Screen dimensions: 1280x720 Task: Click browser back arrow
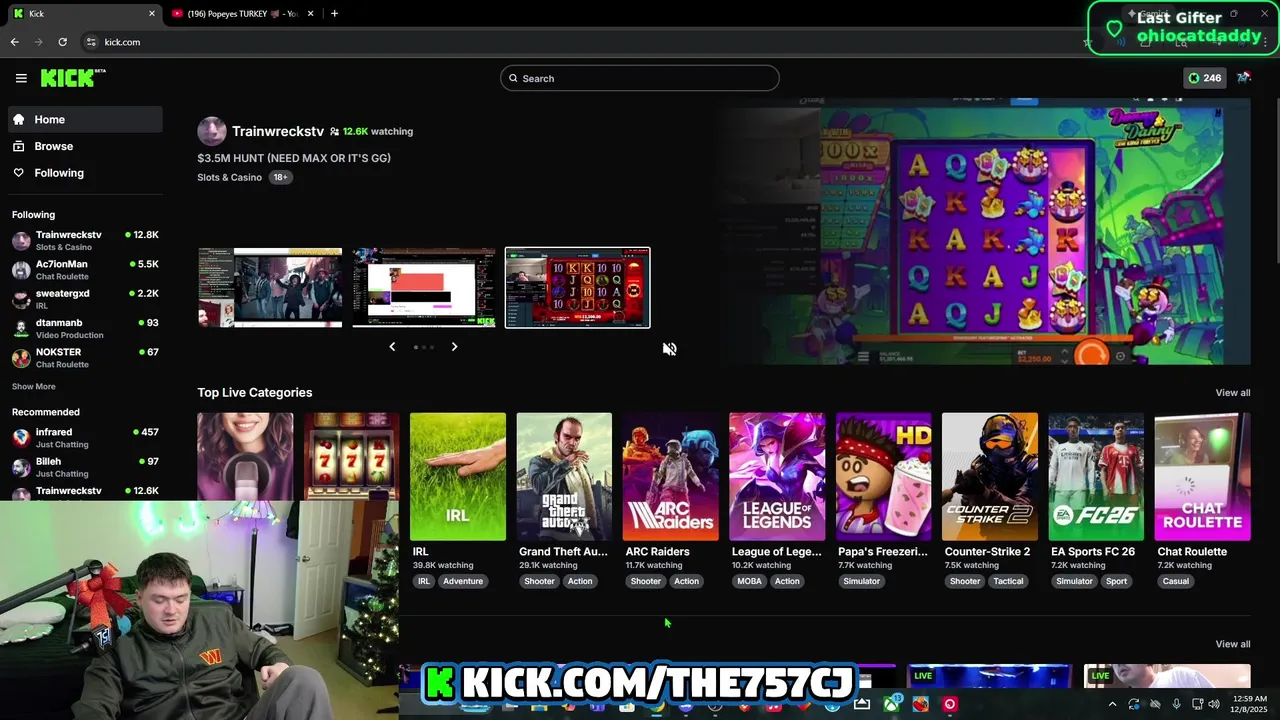click(14, 42)
